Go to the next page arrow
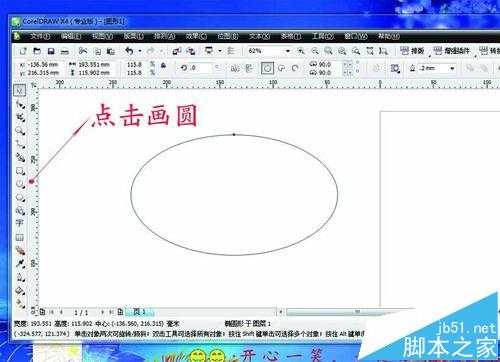The height and width of the screenshot is (362, 500). point(102,312)
